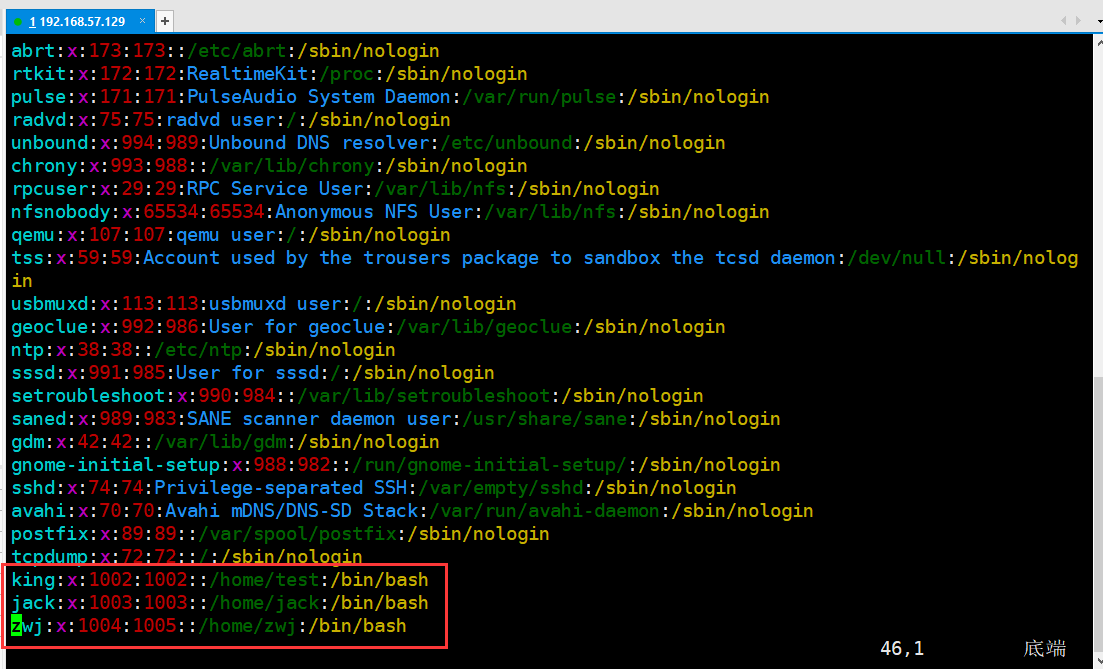
Task: Click the 底端 status indicator
Action: pyautogui.click(x=1045, y=649)
